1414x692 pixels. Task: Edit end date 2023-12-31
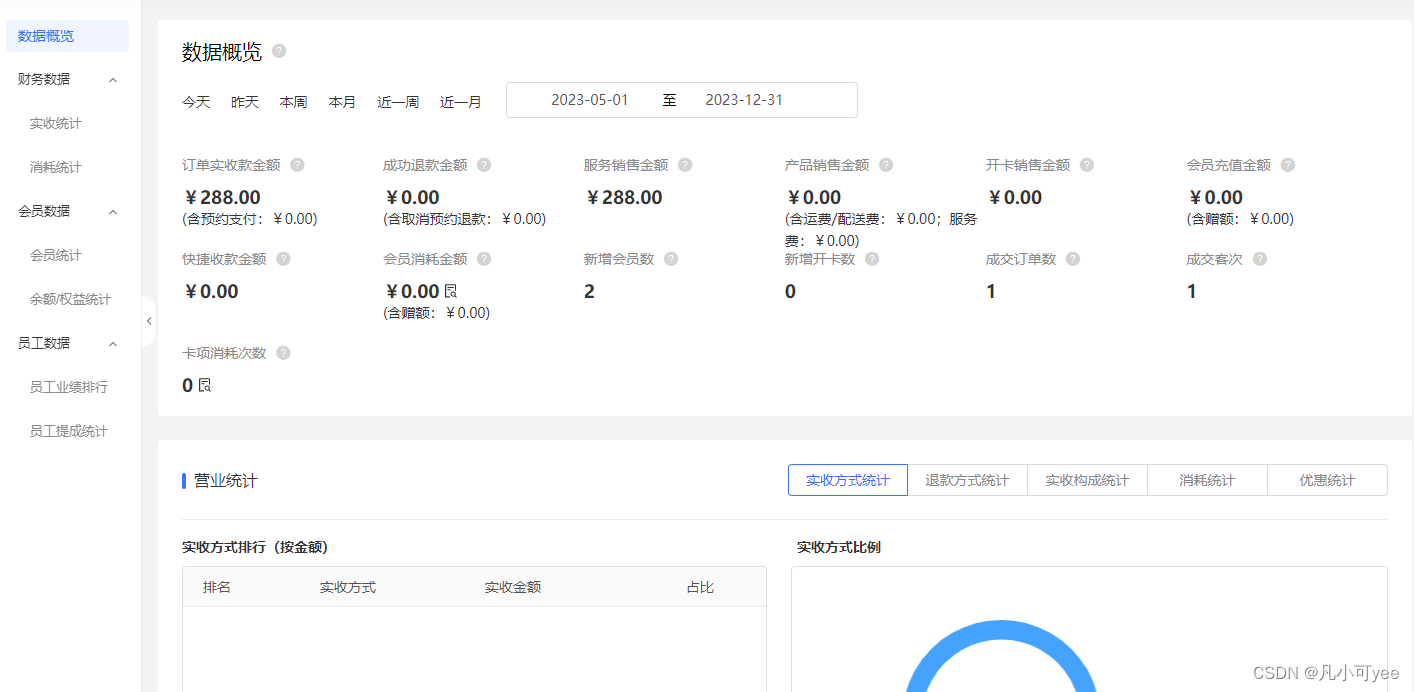tap(744, 100)
